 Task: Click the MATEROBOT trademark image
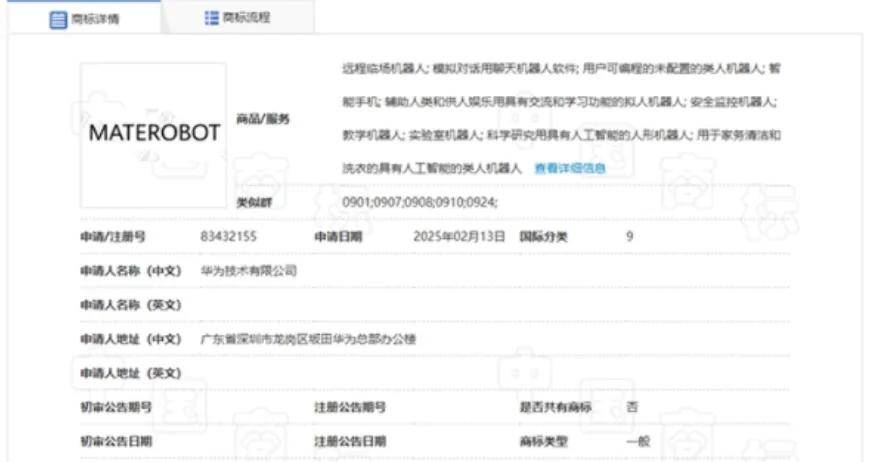click(154, 135)
